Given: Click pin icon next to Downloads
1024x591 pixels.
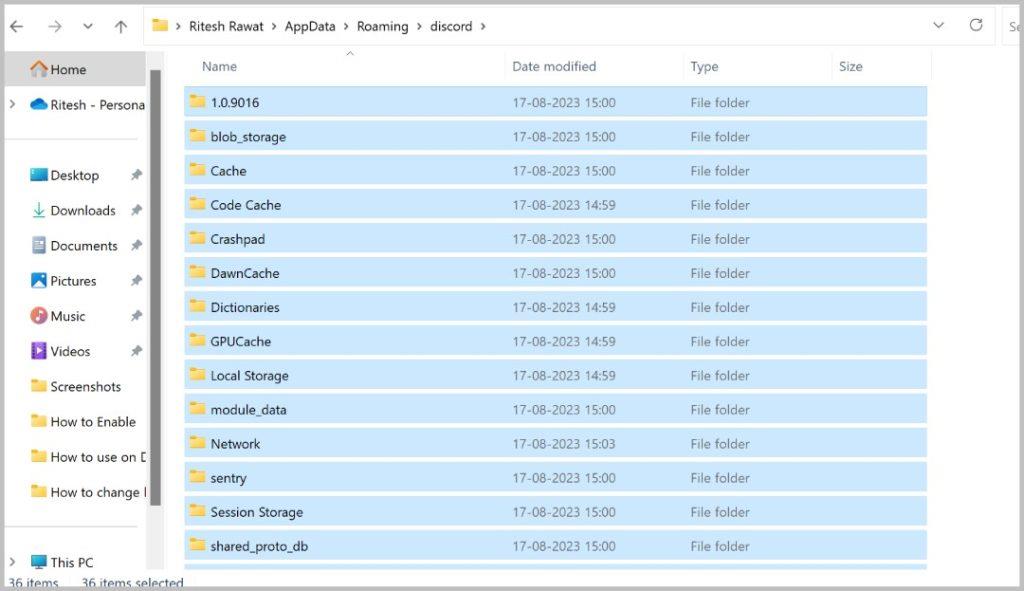Looking at the screenshot, I should (x=136, y=210).
